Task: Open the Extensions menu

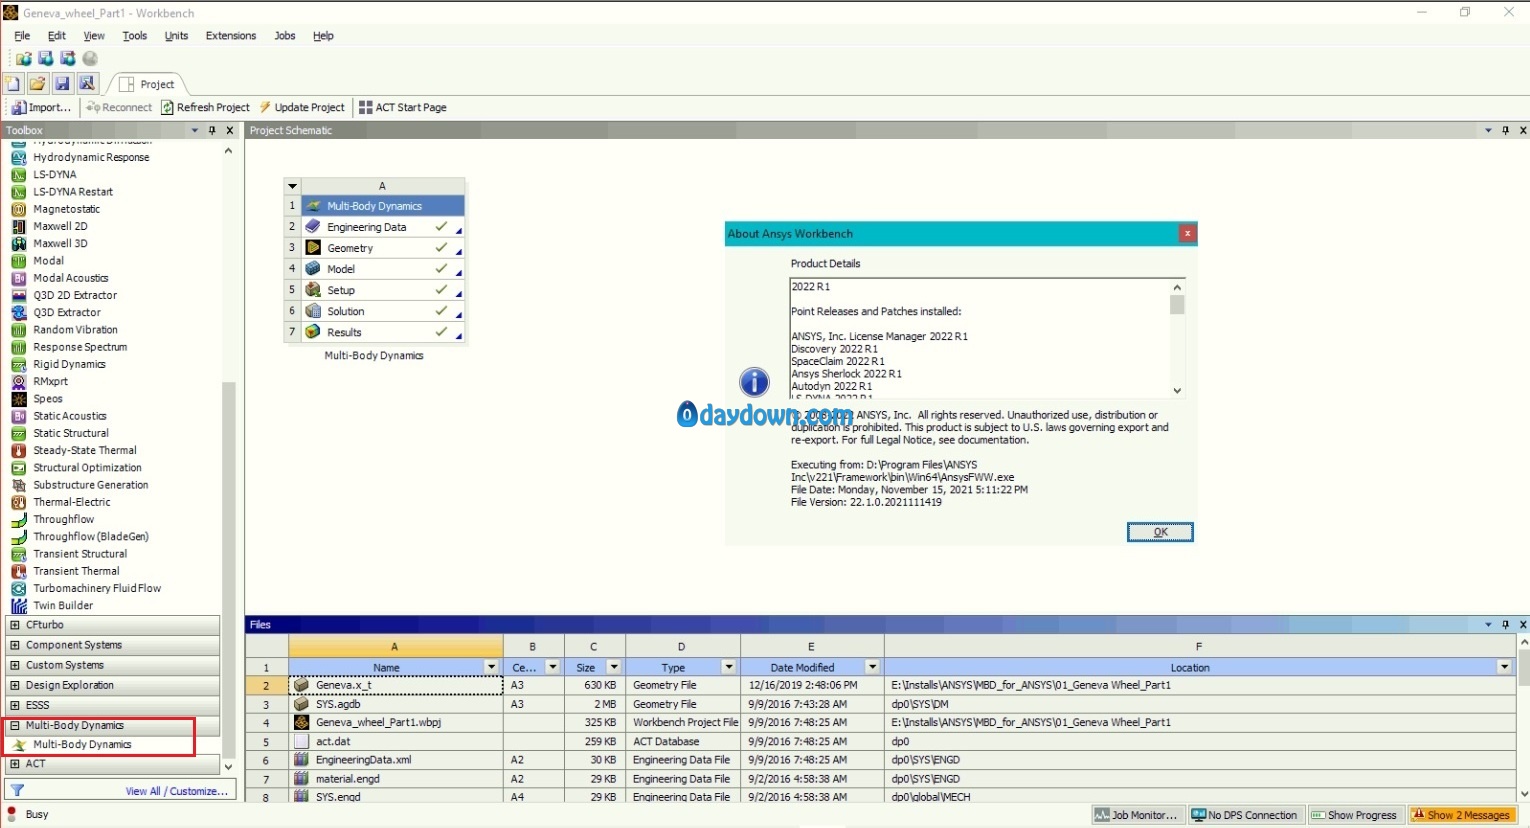Action: click(231, 36)
